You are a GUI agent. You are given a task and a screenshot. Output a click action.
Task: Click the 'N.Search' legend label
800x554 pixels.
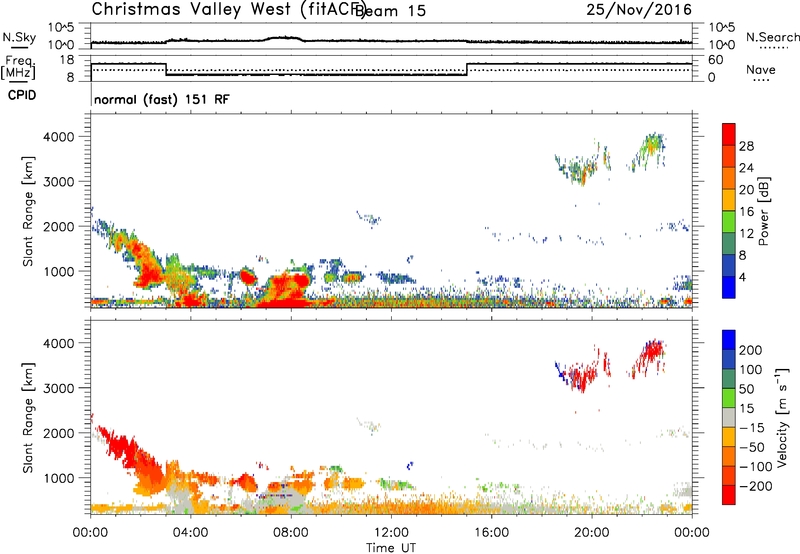click(x=772, y=37)
